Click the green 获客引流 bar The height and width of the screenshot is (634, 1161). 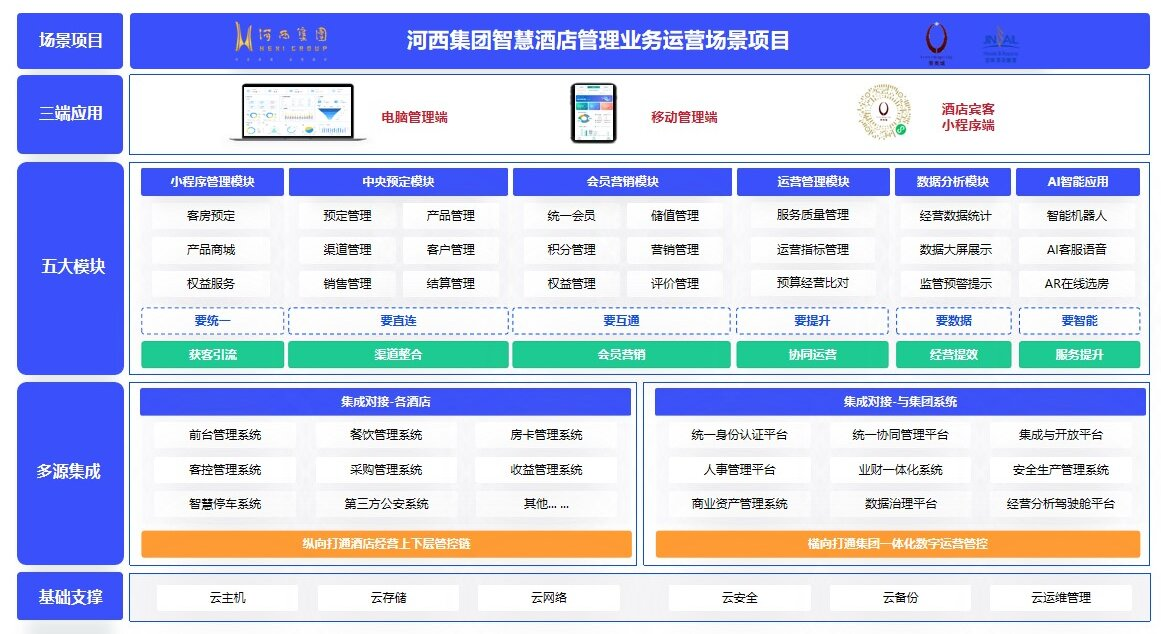(212, 355)
